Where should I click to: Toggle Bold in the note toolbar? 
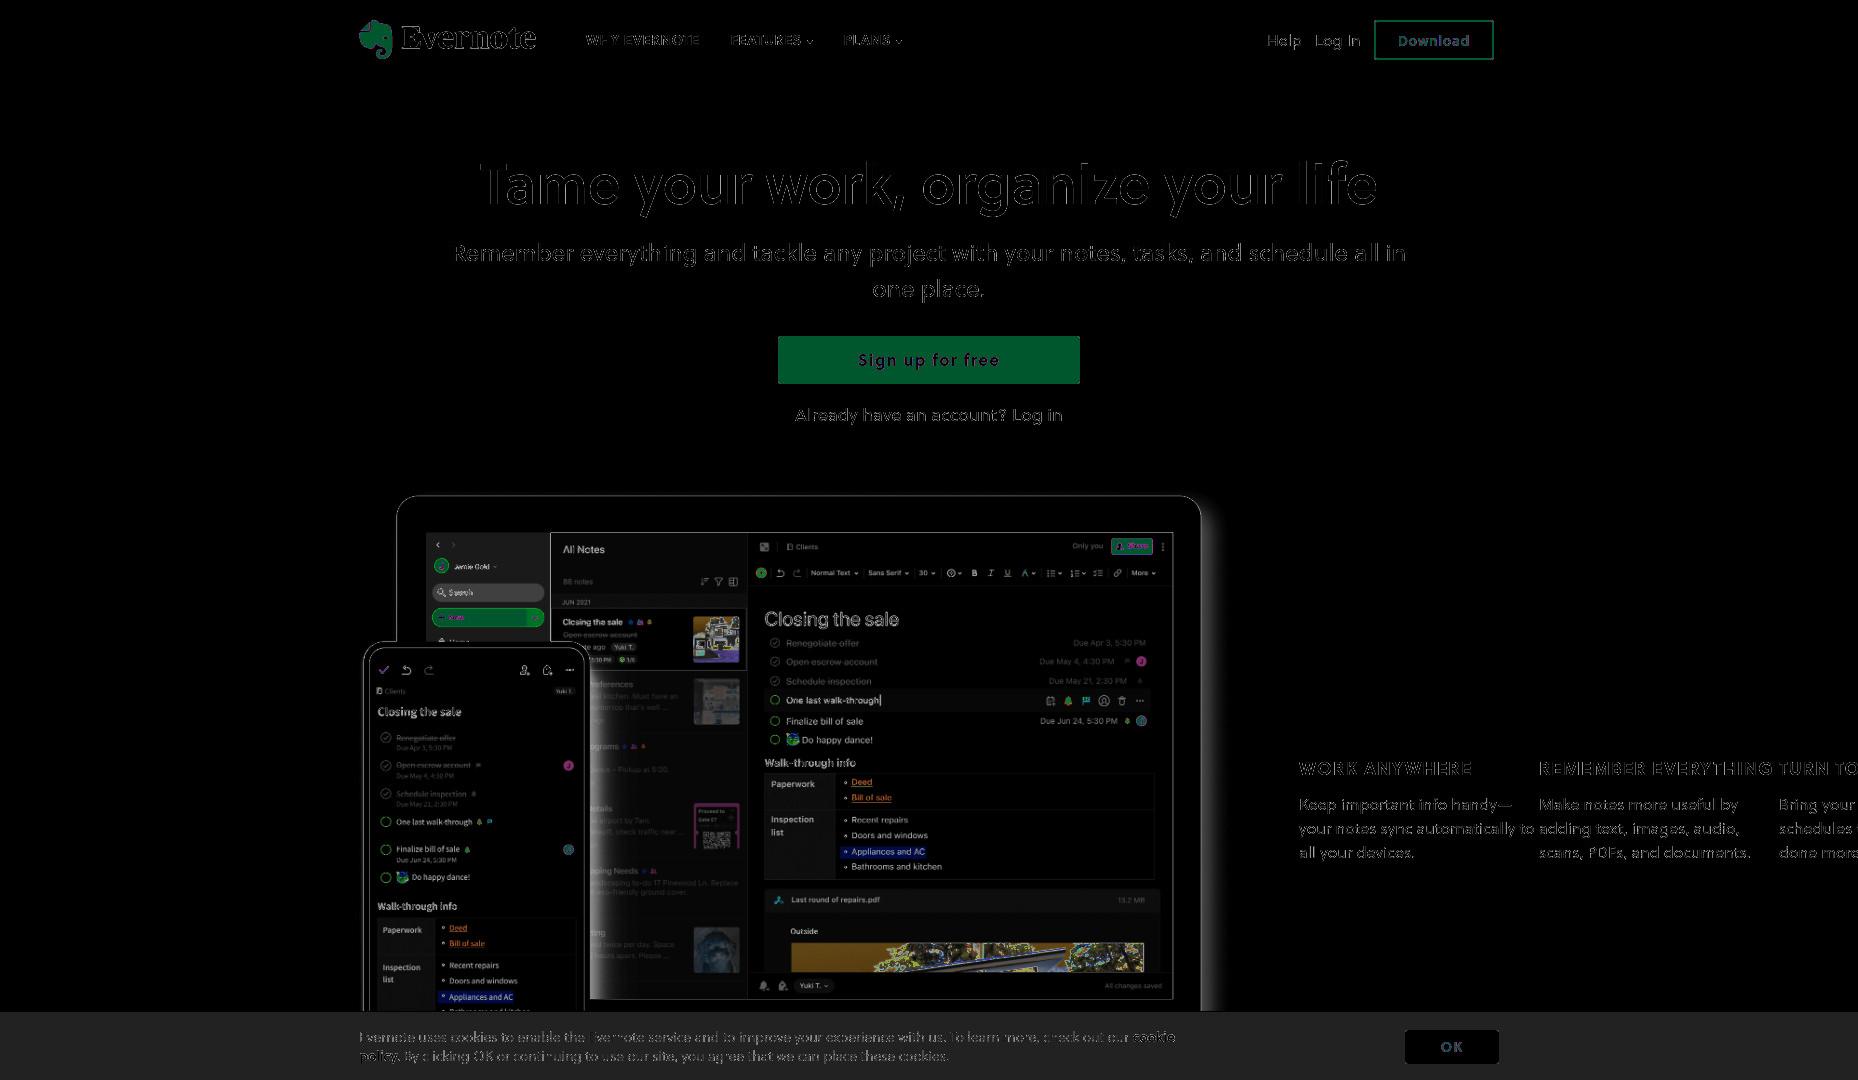(x=974, y=573)
